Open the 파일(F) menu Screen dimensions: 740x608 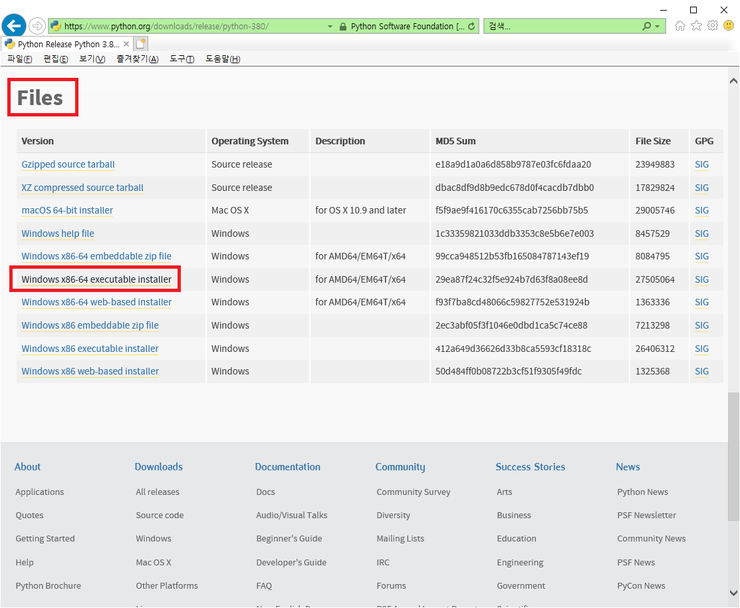click(19, 59)
